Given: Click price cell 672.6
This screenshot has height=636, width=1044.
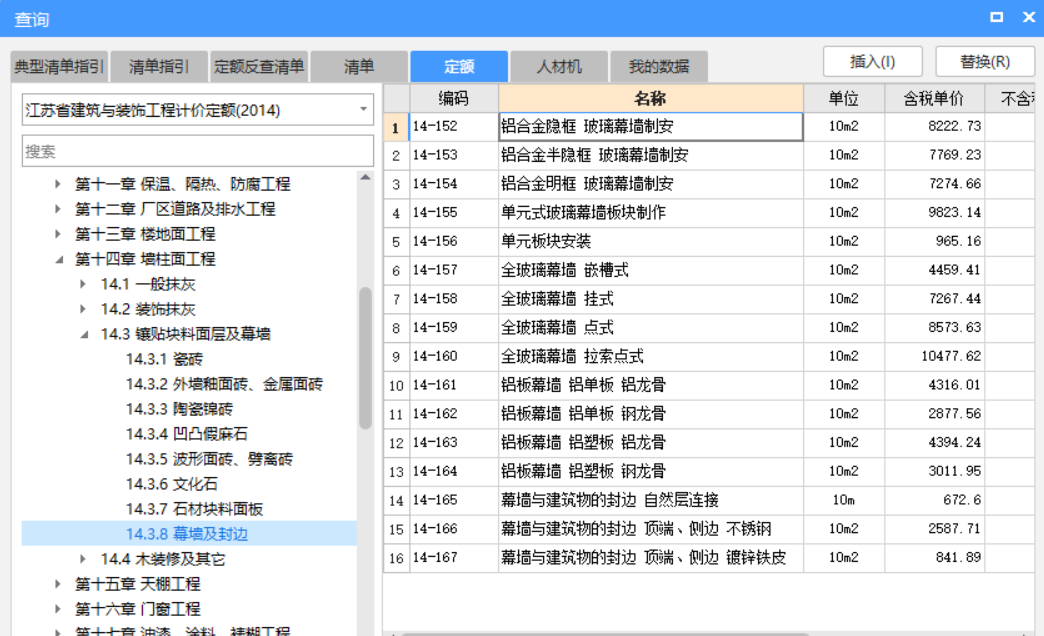Looking at the screenshot, I should [x=934, y=500].
